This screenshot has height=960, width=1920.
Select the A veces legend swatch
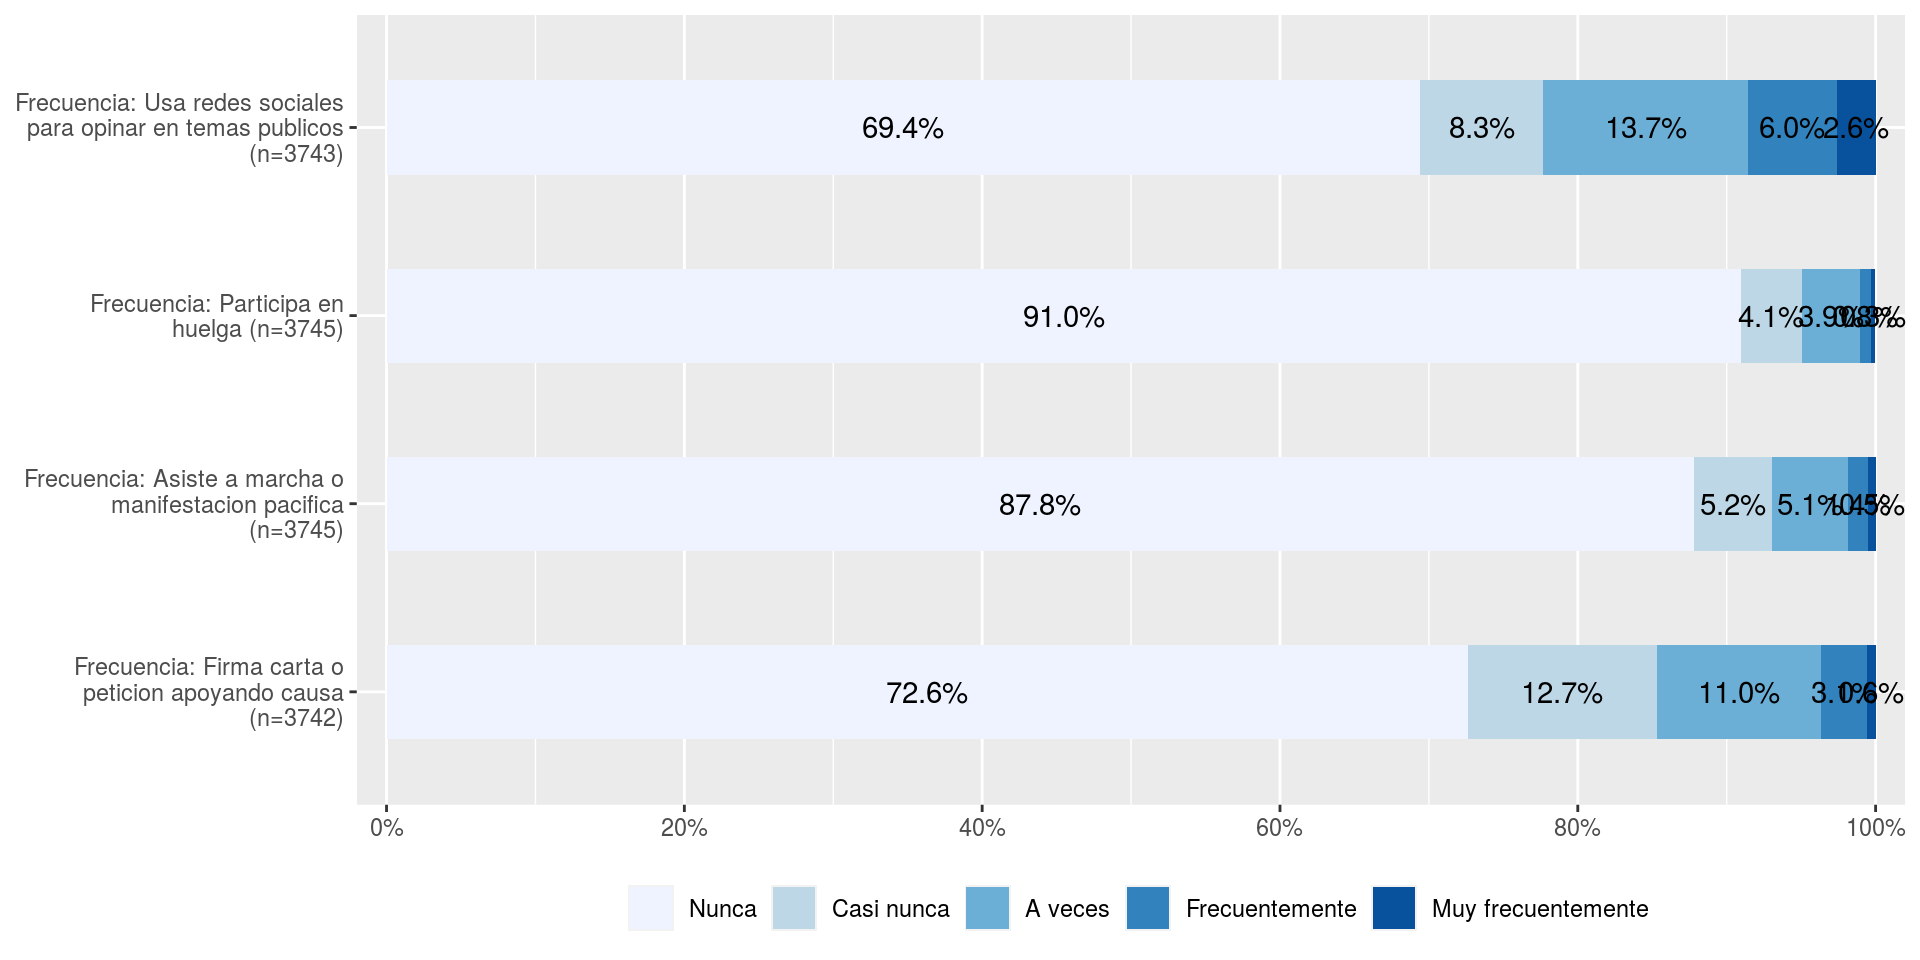pos(987,908)
